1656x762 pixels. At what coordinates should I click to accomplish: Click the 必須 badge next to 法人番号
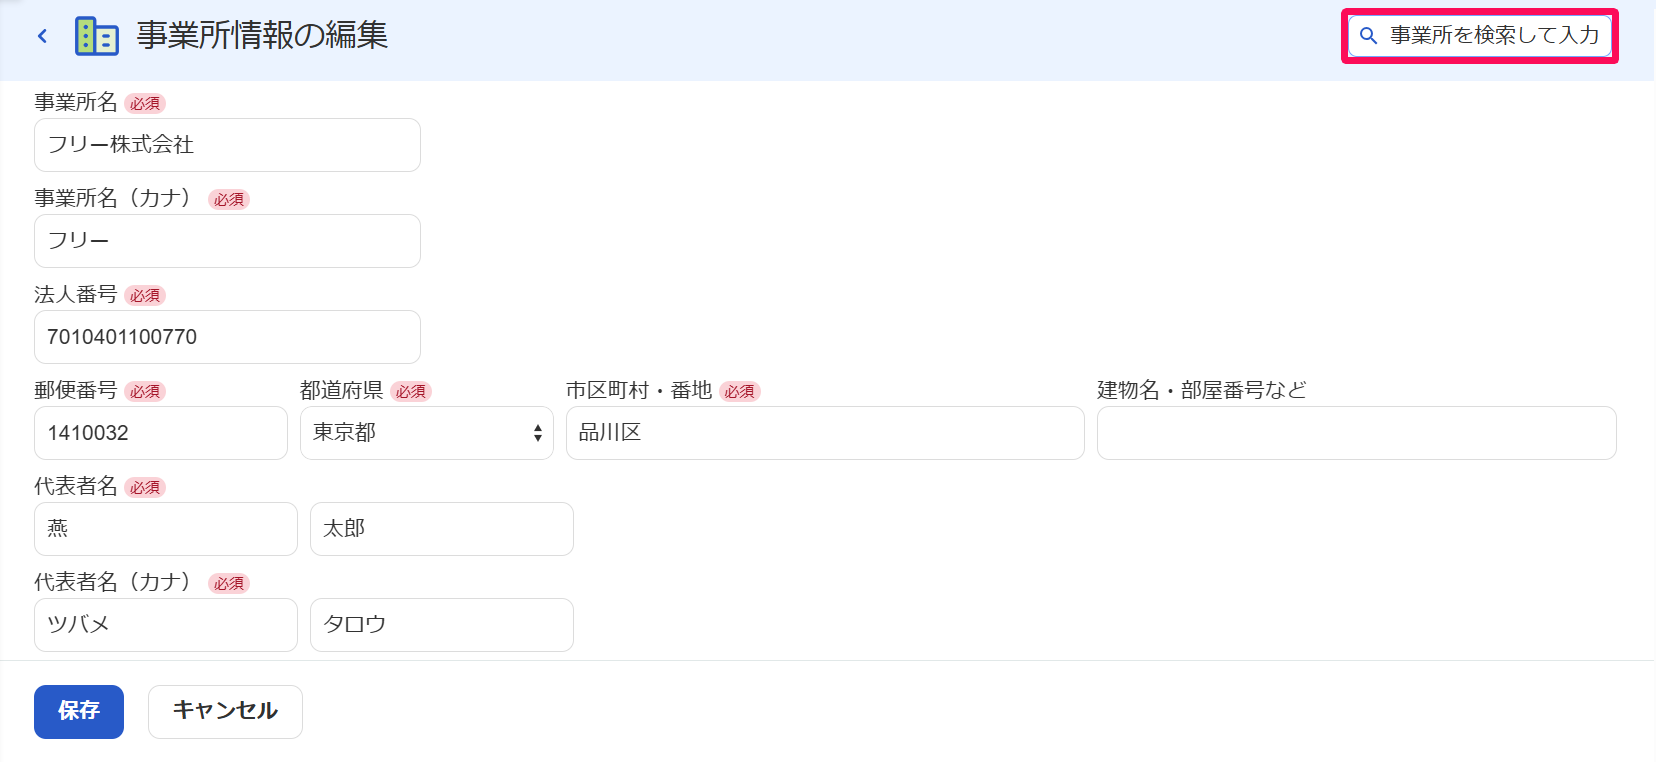(x=145, y=295)
